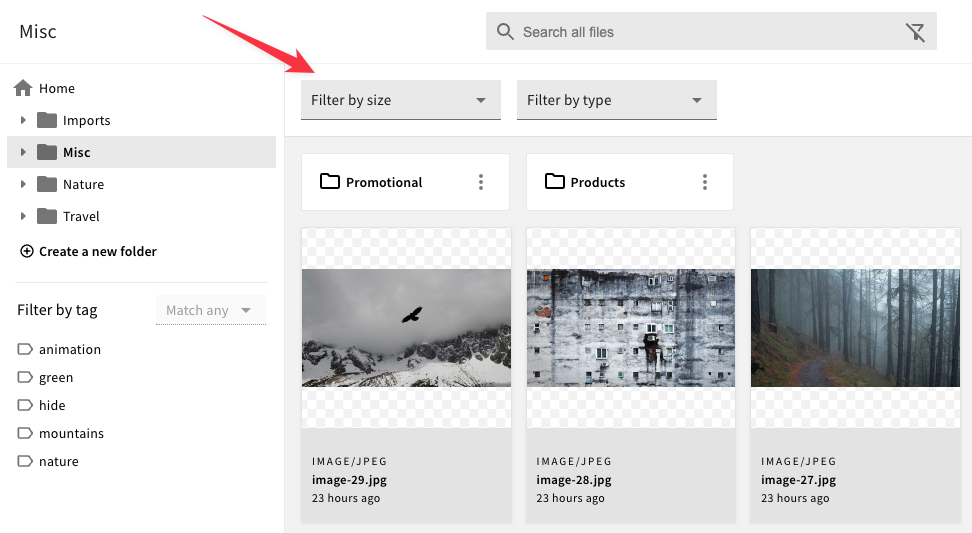Select the image-28.jpg building thumbnail
The height and width of the screenshot is (533, 972).
630,328
